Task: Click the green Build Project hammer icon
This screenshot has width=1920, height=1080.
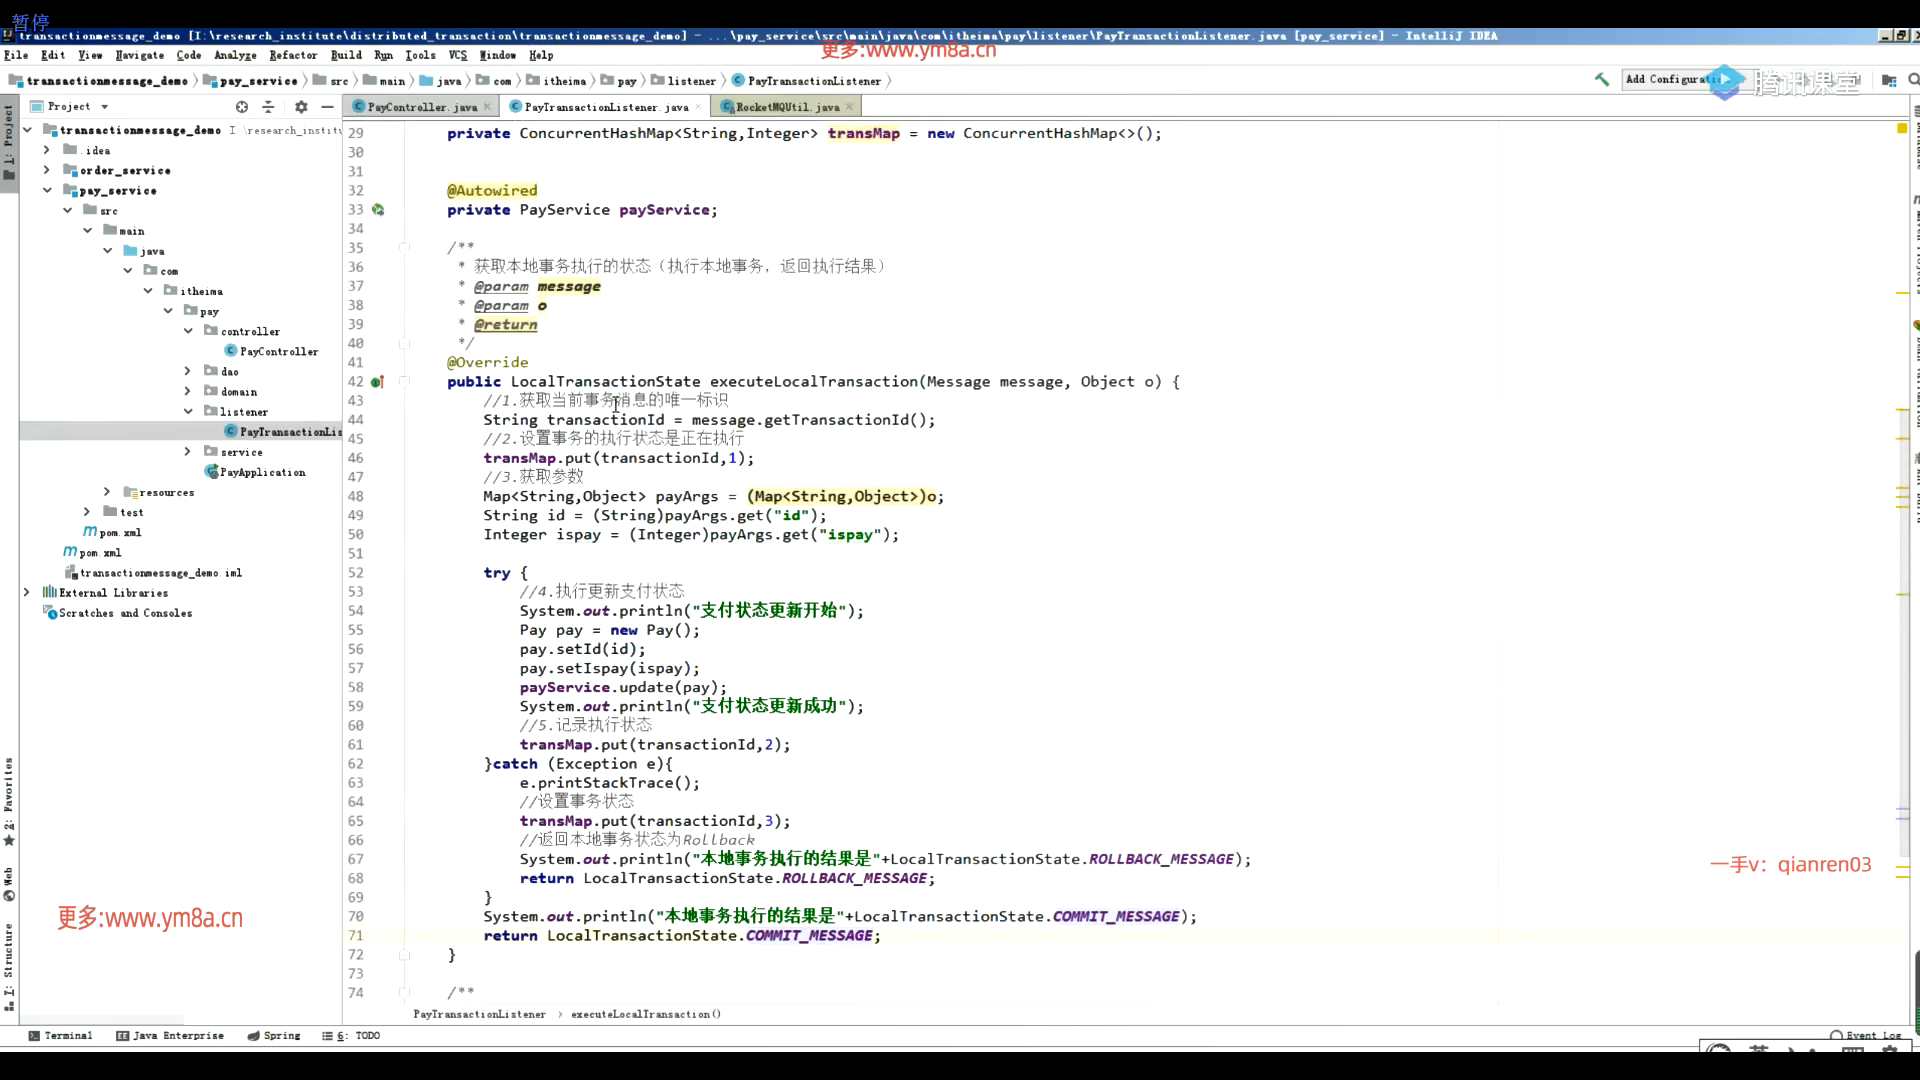Action: (1601, 80)
